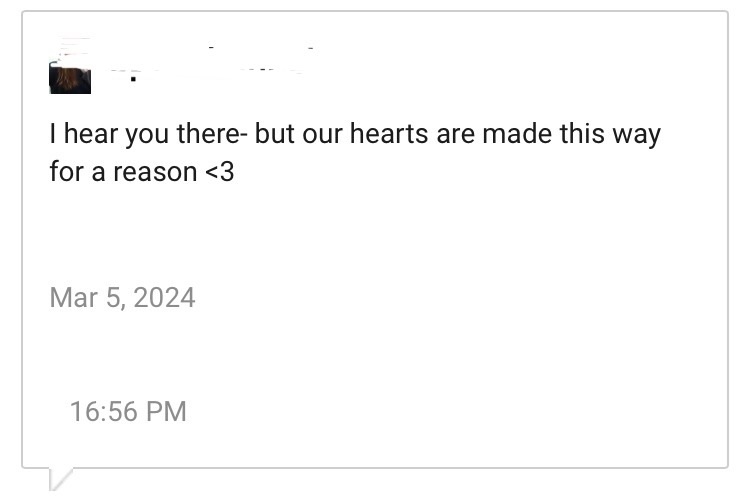
Task: Click the year "2024" in the date
Action: 162,297
